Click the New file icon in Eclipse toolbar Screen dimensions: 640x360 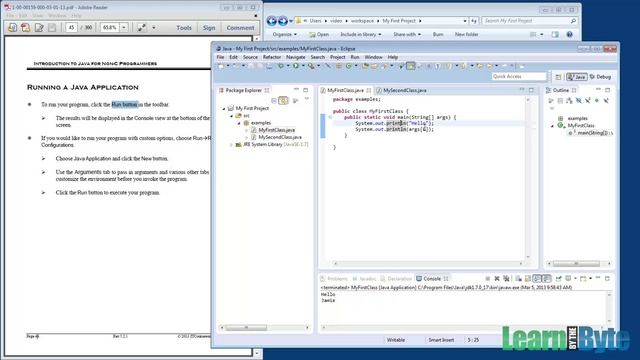[x=221, y=66]
